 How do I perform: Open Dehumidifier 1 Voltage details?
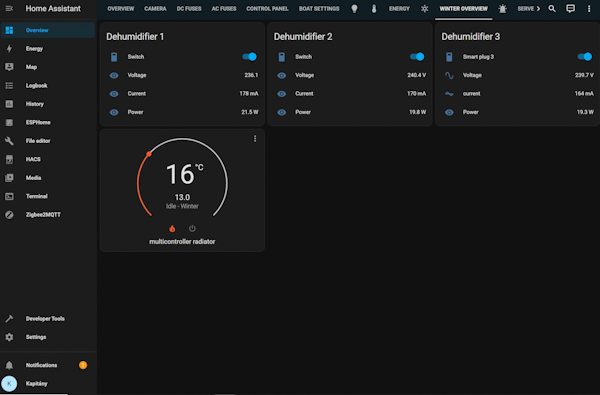pyautogui.click(x=183, y=75)
